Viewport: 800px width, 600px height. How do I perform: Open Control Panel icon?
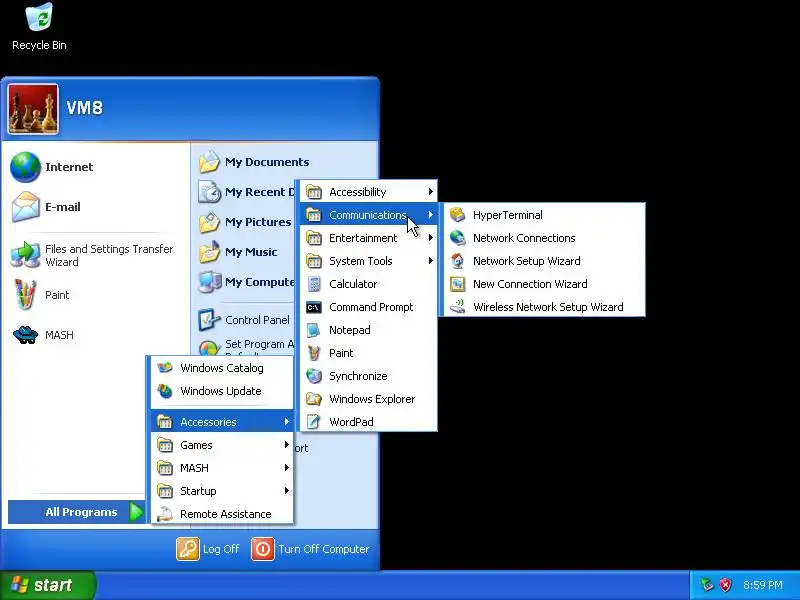pyautogui.click(x=209, y=320)
